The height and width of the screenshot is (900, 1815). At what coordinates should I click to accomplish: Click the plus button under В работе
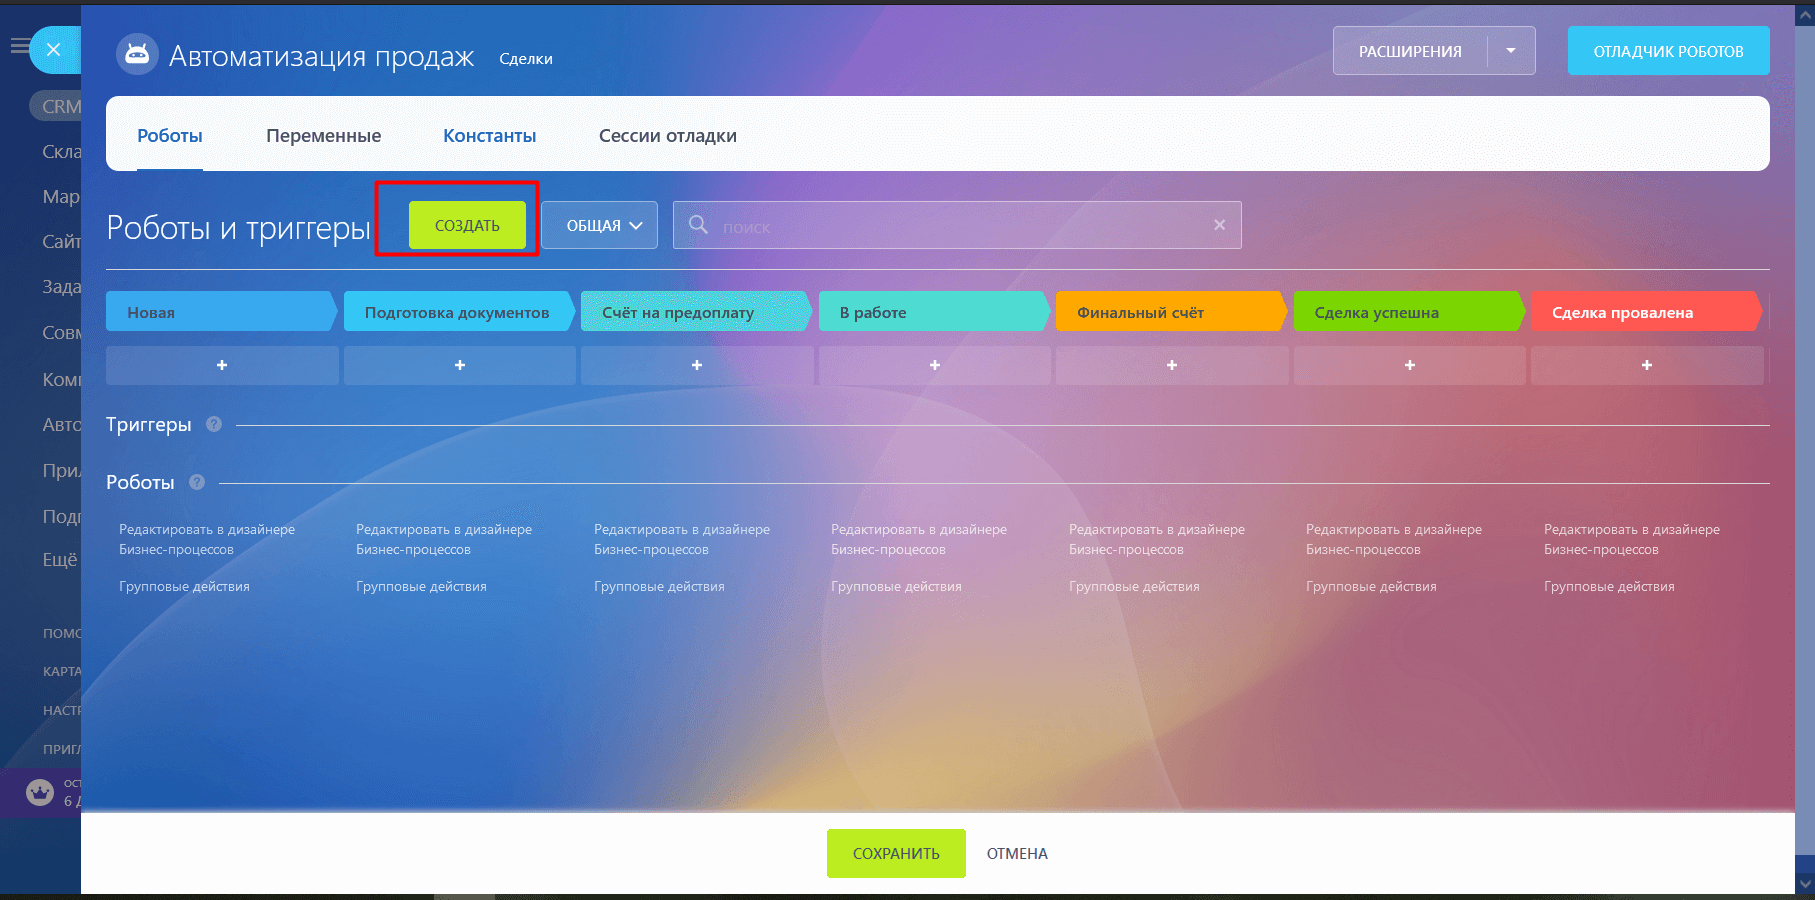coord(934,365)
